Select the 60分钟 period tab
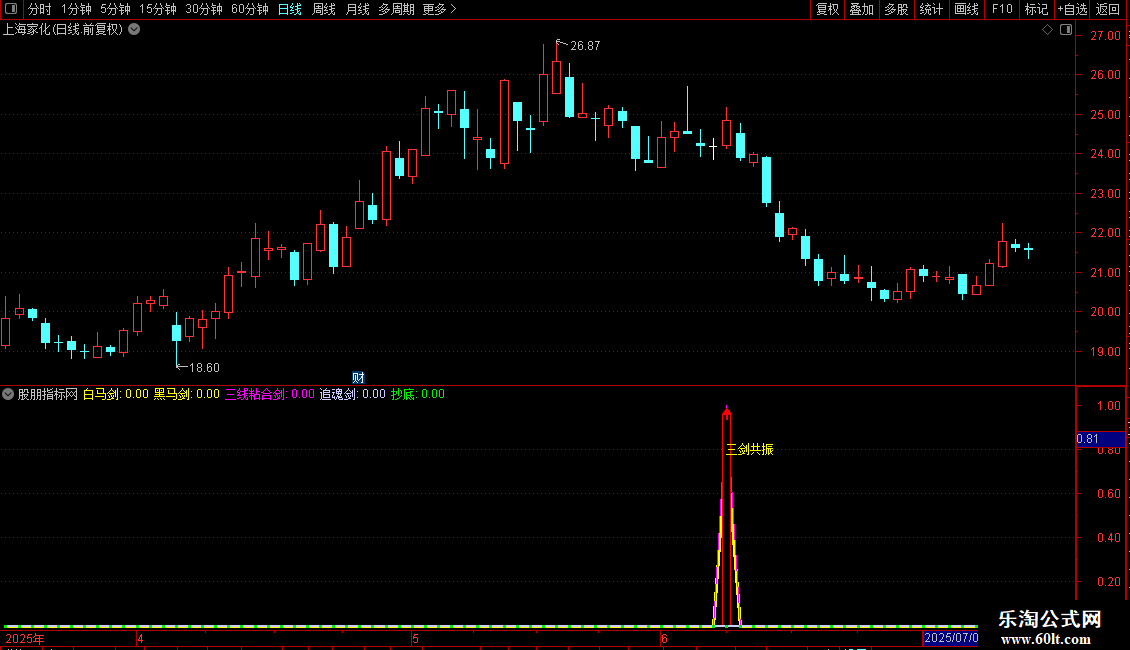Viewport: 1130px width, 650px height. [x=250, y=9]
